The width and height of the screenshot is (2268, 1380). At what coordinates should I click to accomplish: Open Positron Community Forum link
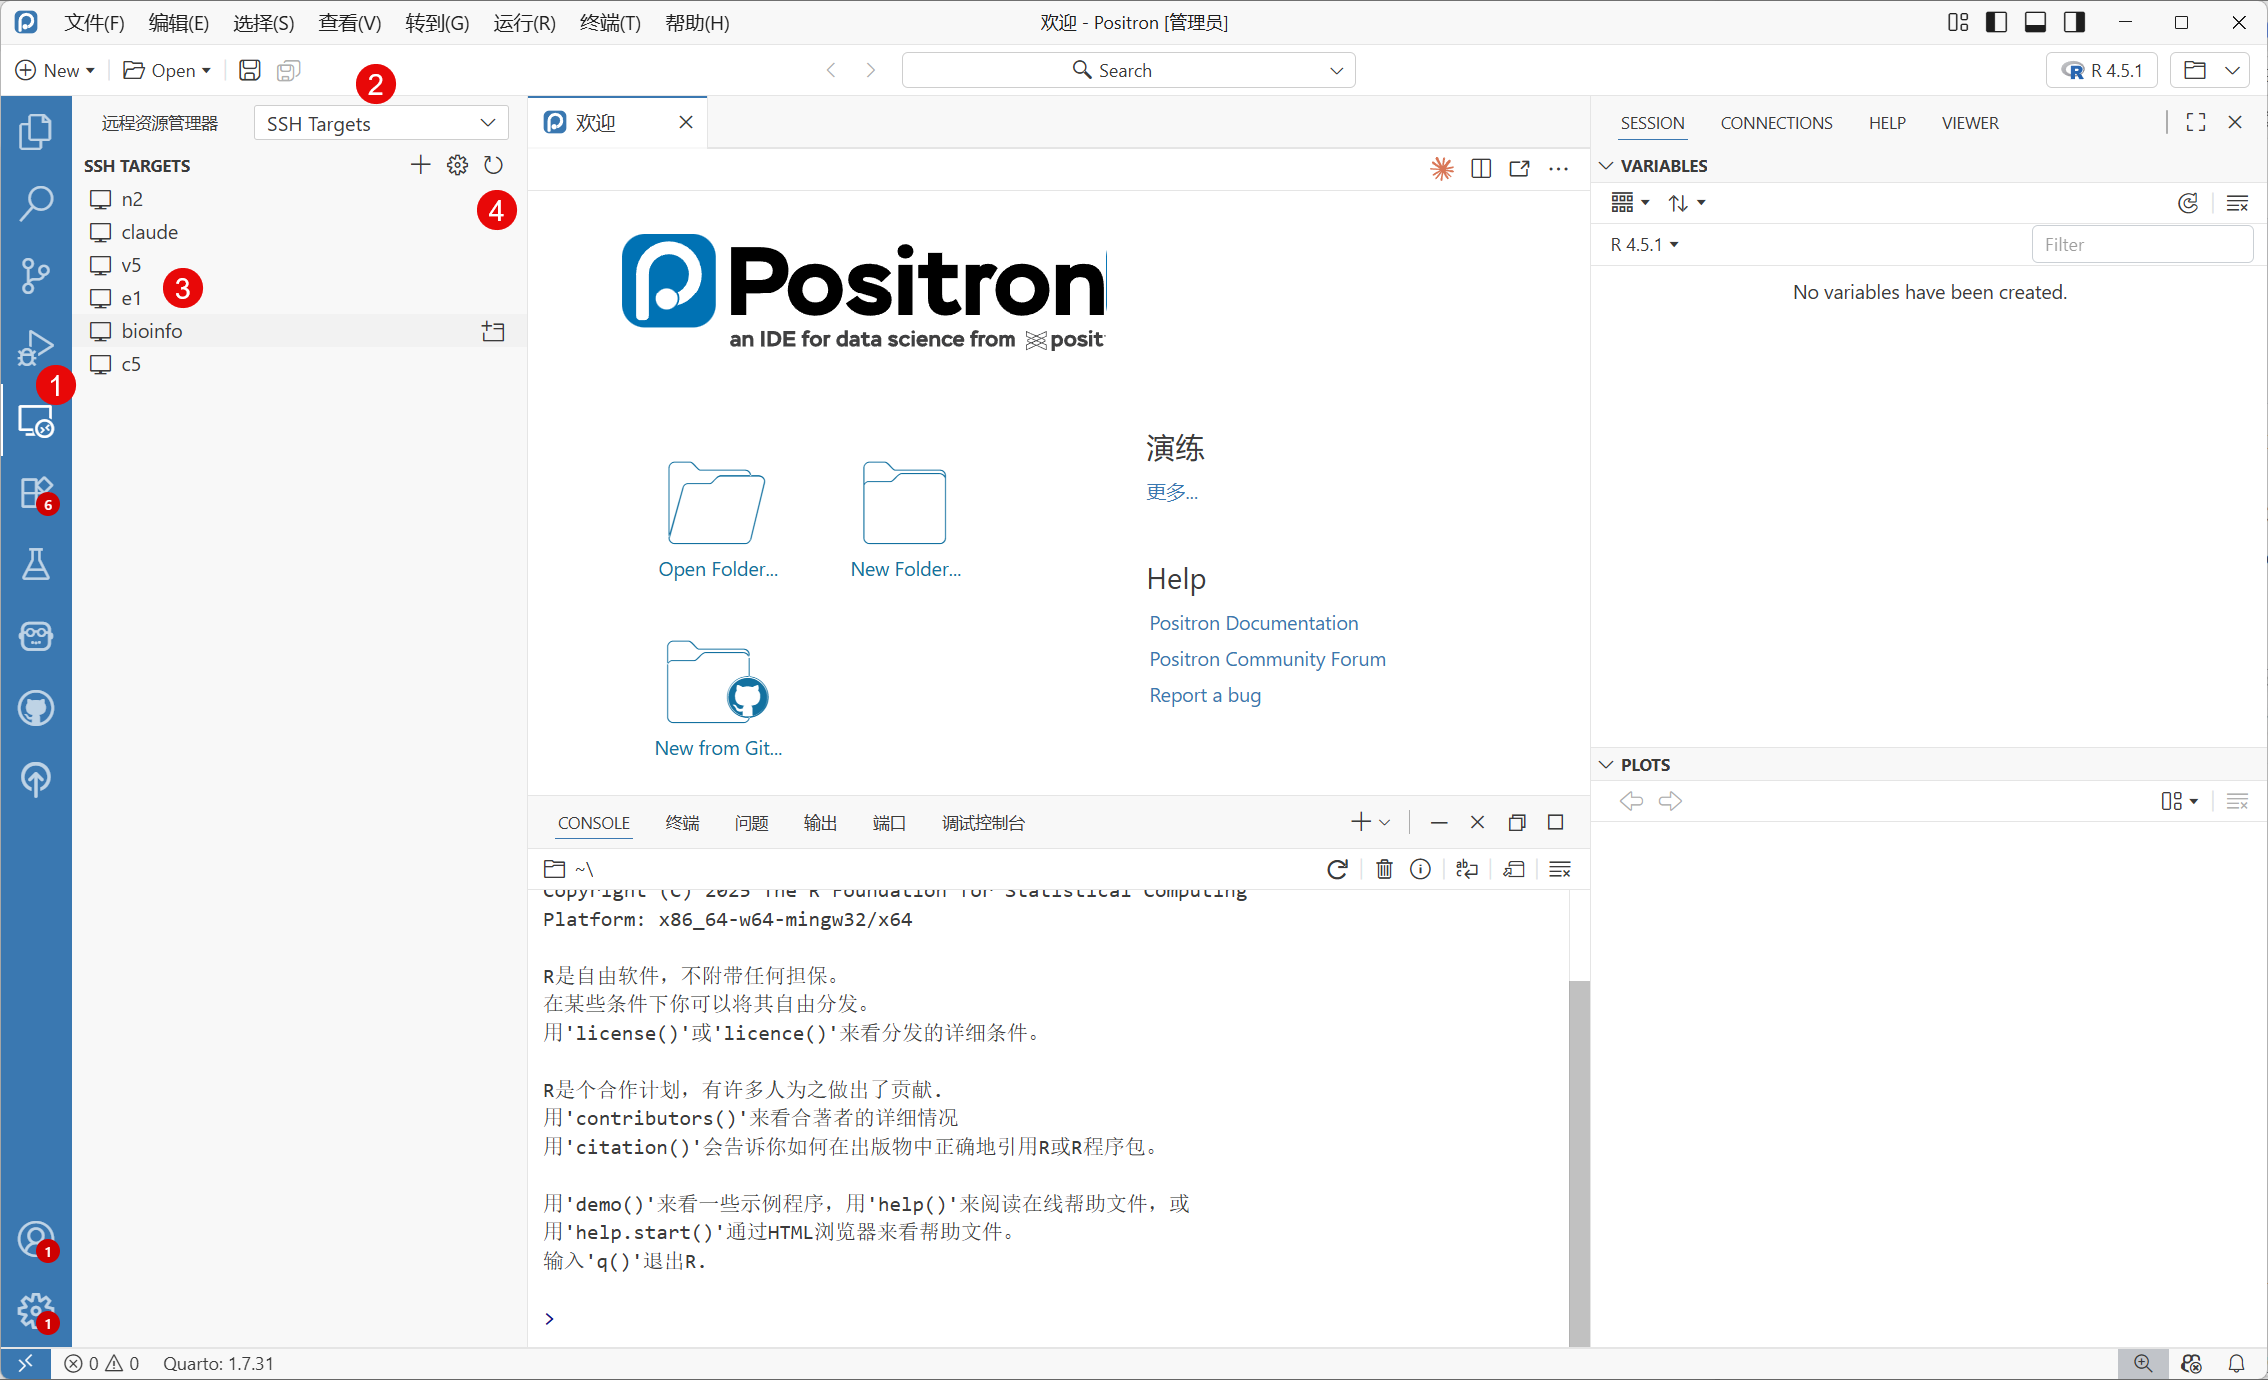coord(1267,659)
